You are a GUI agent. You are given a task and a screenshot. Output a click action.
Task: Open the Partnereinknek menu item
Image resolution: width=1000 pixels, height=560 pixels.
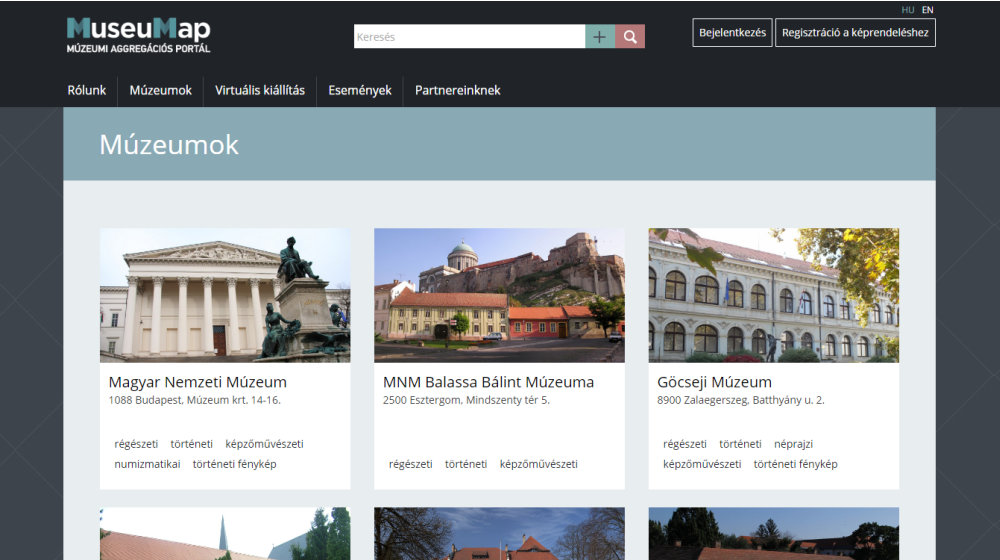tap(458, 91)
